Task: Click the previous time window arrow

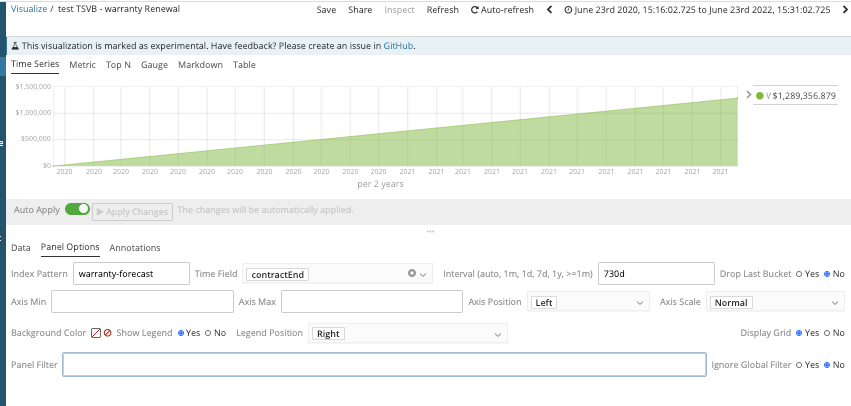Action: (549, 10)
